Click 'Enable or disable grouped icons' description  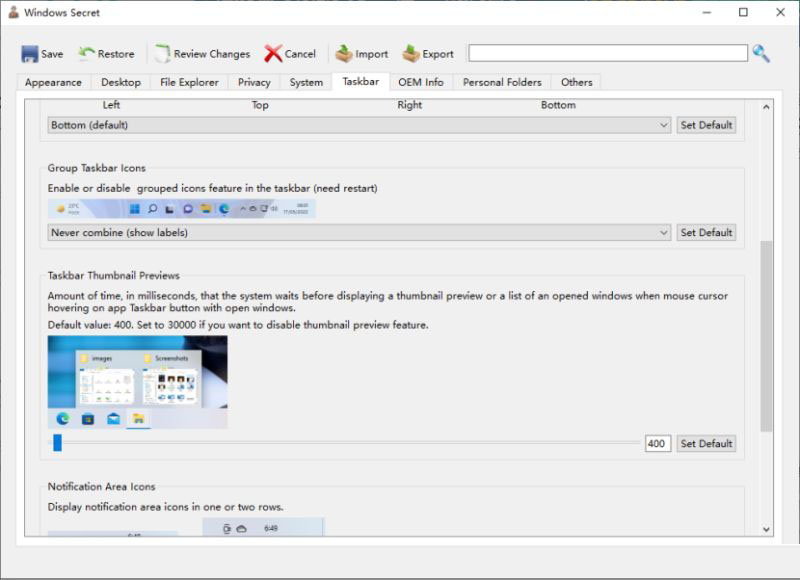(x=213, y=188)
